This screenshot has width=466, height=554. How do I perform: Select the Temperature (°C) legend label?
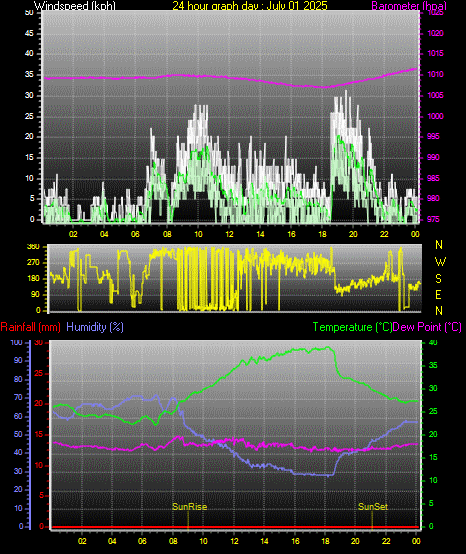click(x=353, y=327)
